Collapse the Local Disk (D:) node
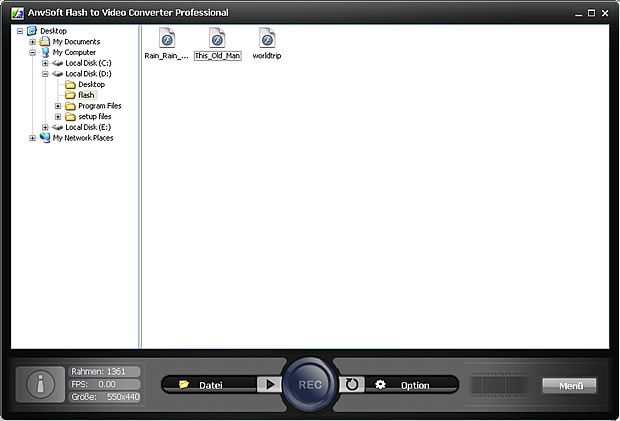This screenshot has width=620, height=421. pos(45,74)
